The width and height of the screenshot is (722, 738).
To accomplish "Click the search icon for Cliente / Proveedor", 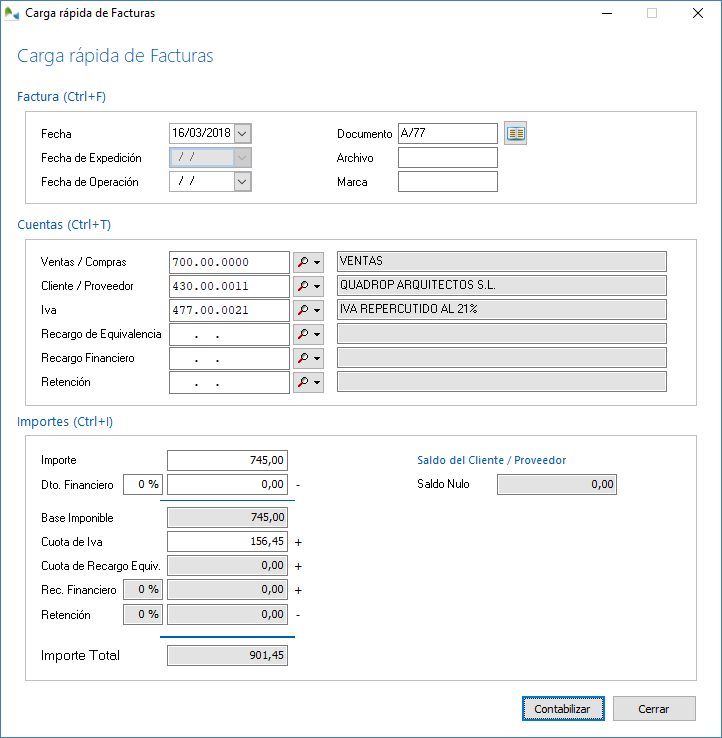I will 303,286.
